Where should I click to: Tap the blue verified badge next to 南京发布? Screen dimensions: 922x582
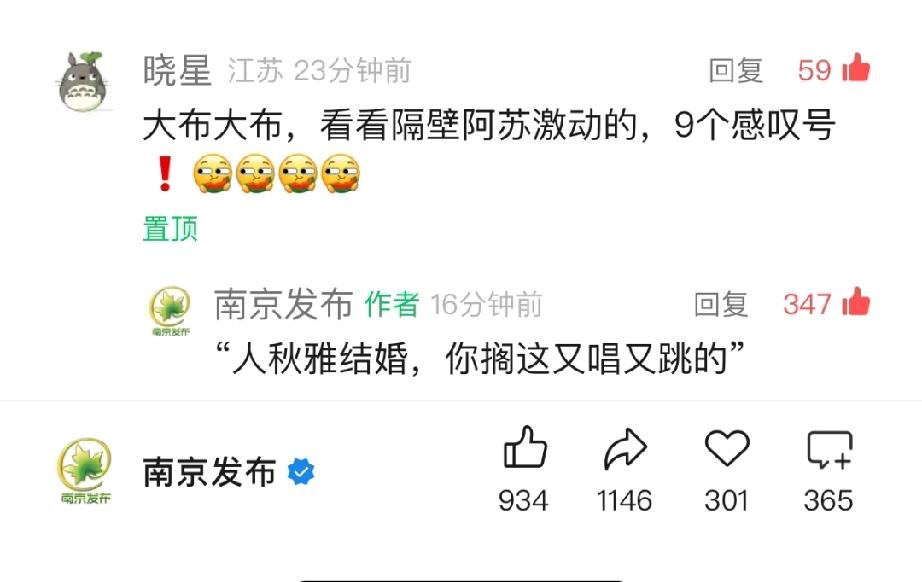(x=301, y=471)
